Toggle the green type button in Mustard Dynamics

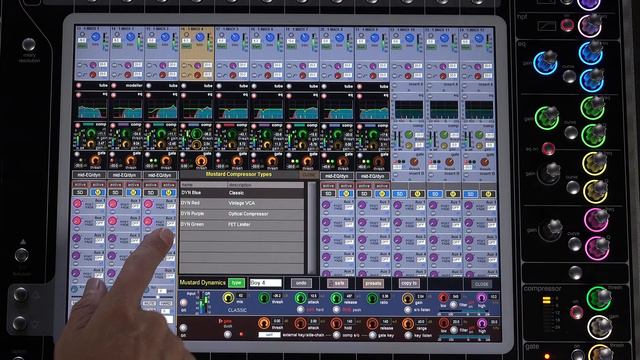pos(236,283)
